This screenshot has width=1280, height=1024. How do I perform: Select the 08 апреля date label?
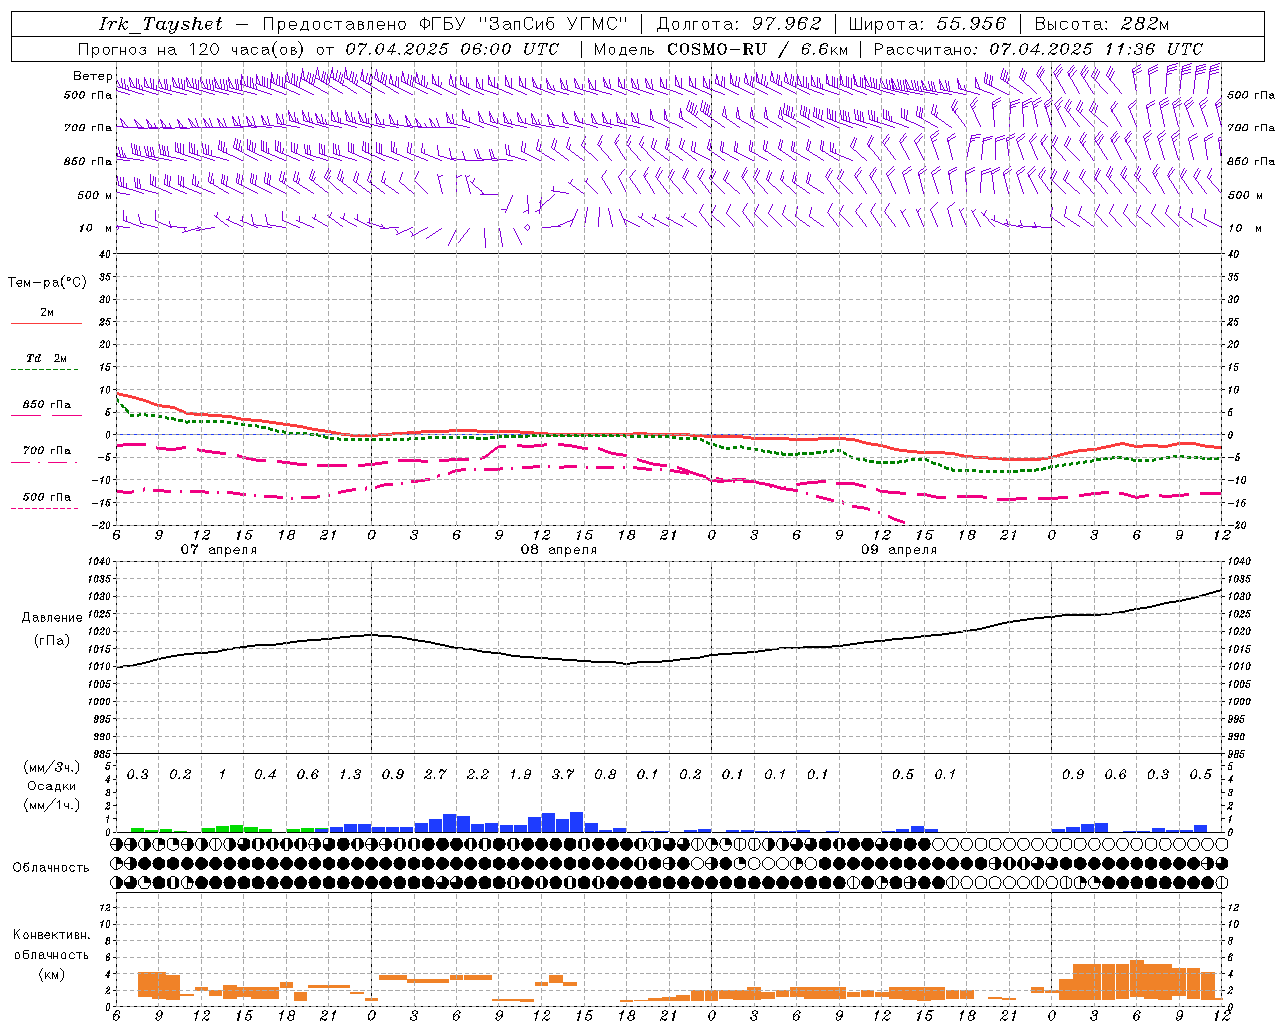pyautogui.click(x=558, y=550)
